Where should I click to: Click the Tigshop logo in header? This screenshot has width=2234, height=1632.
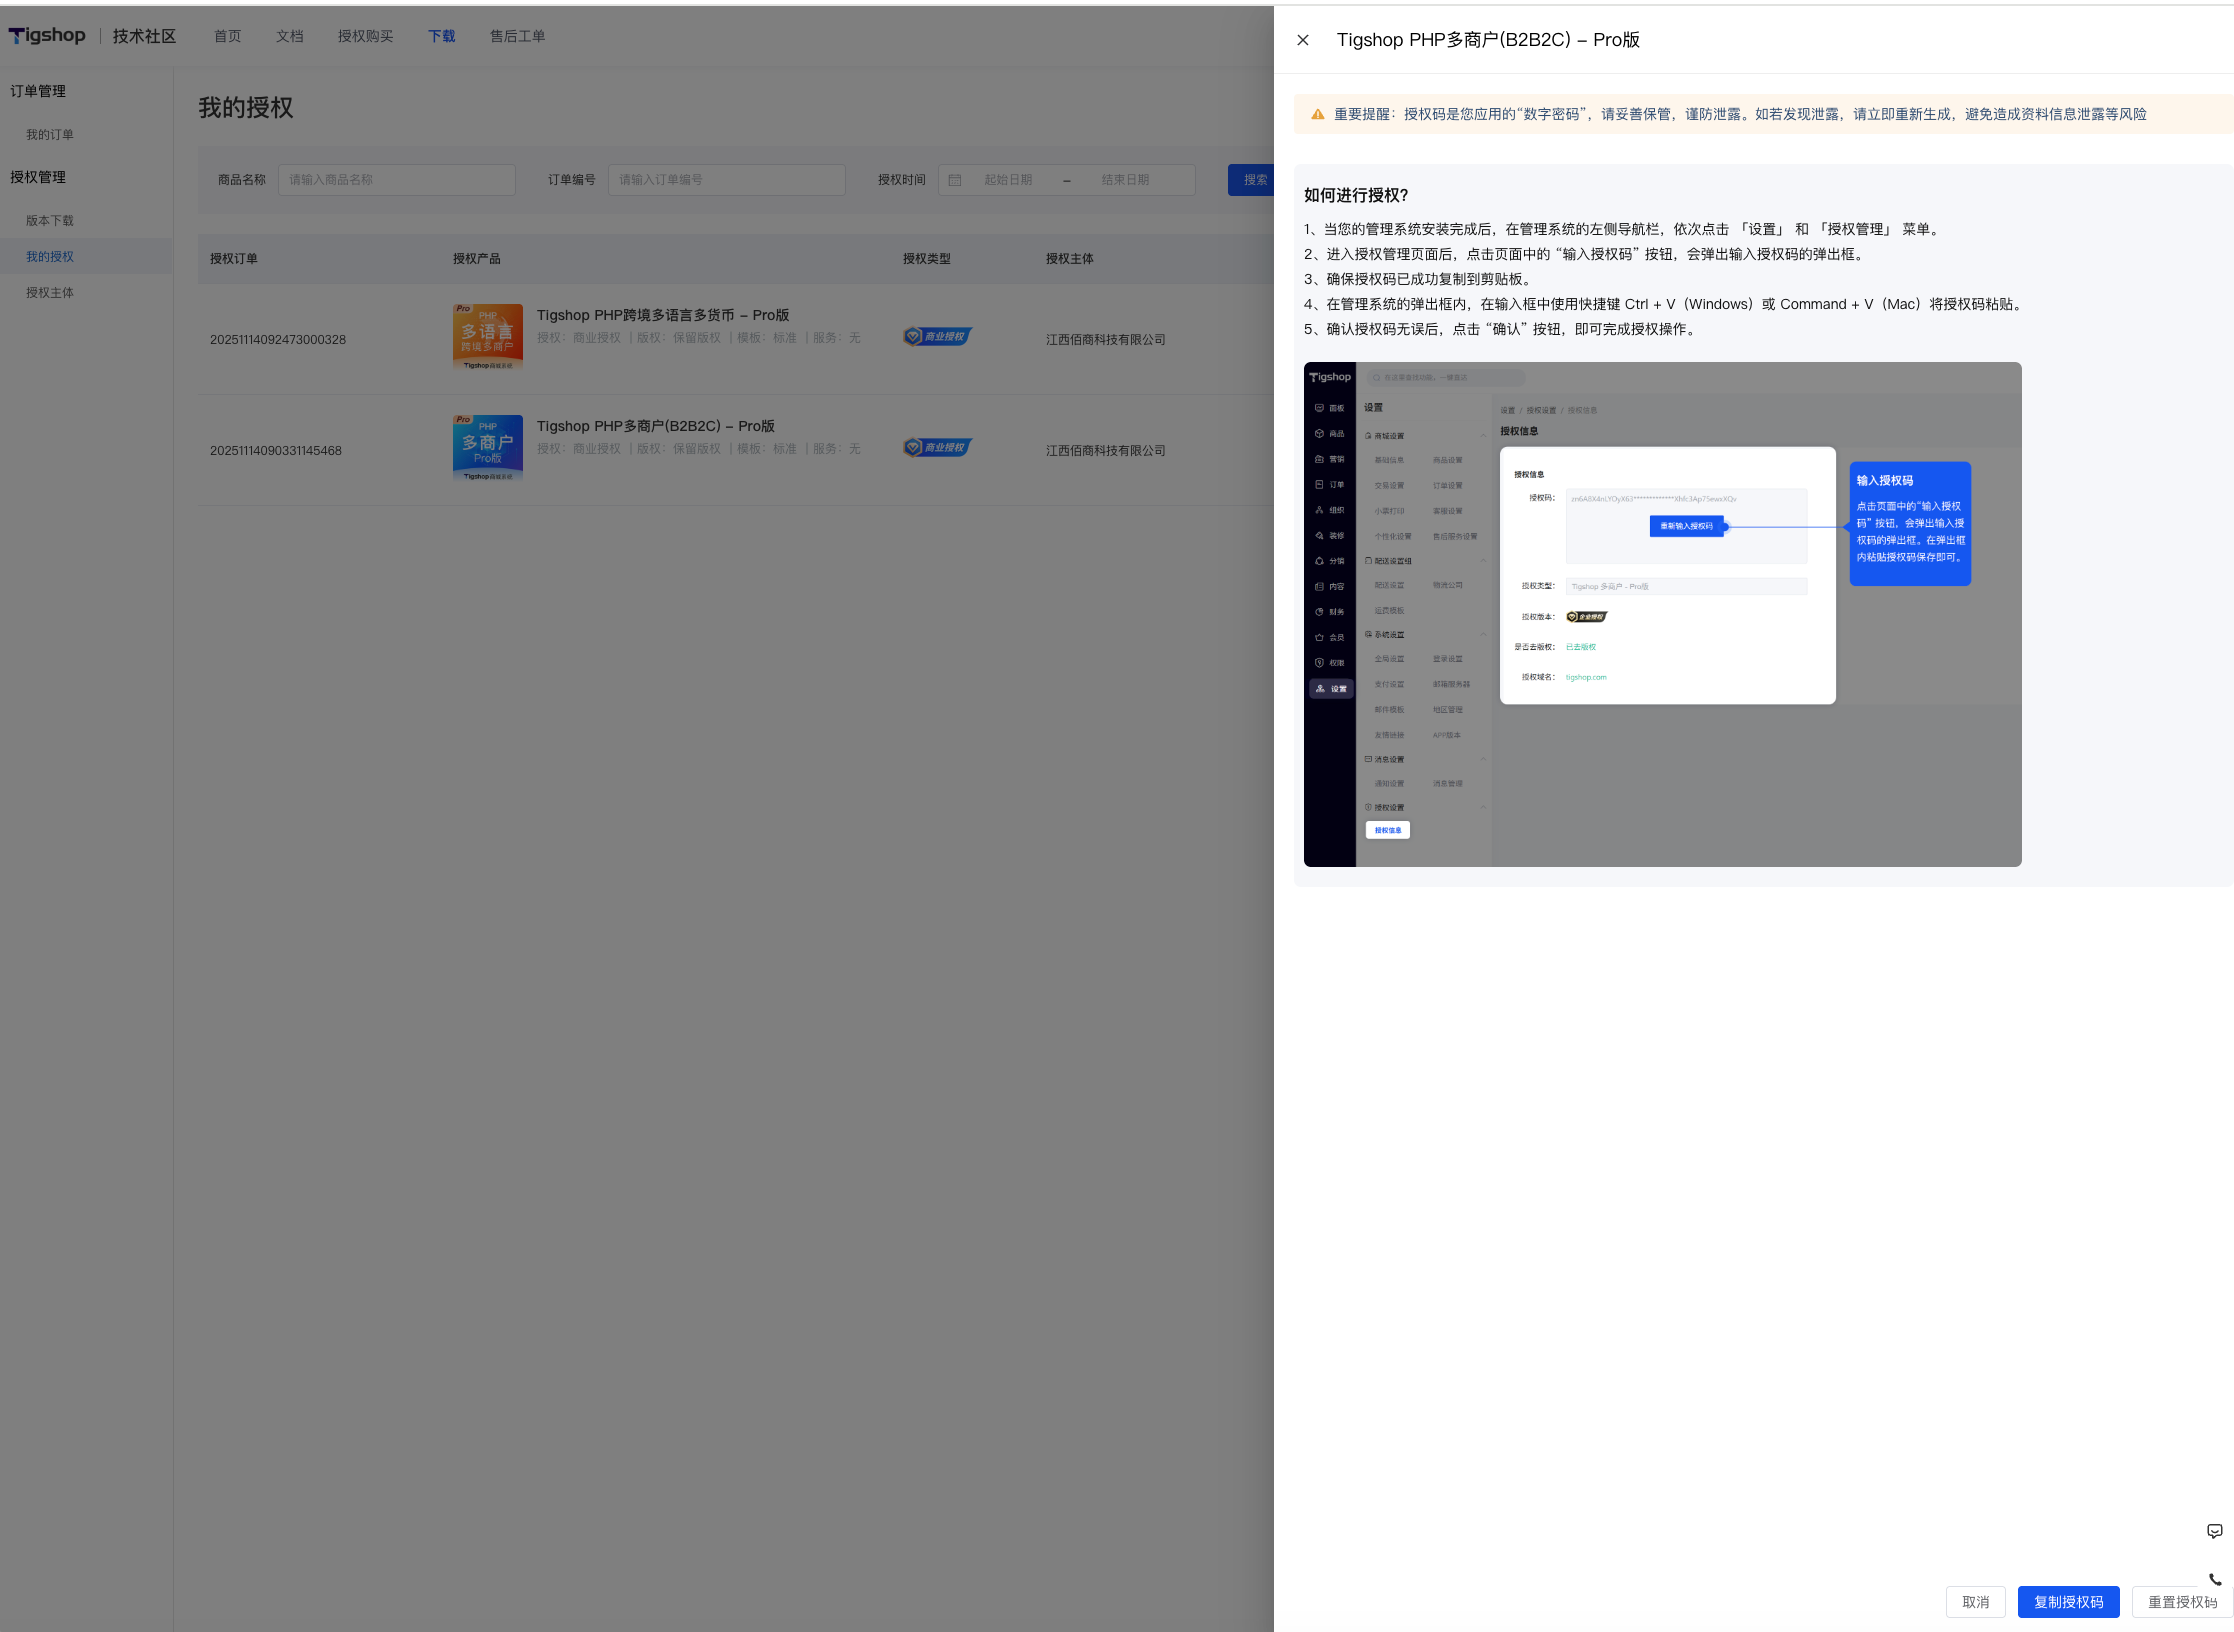click(x=47, y=36)
